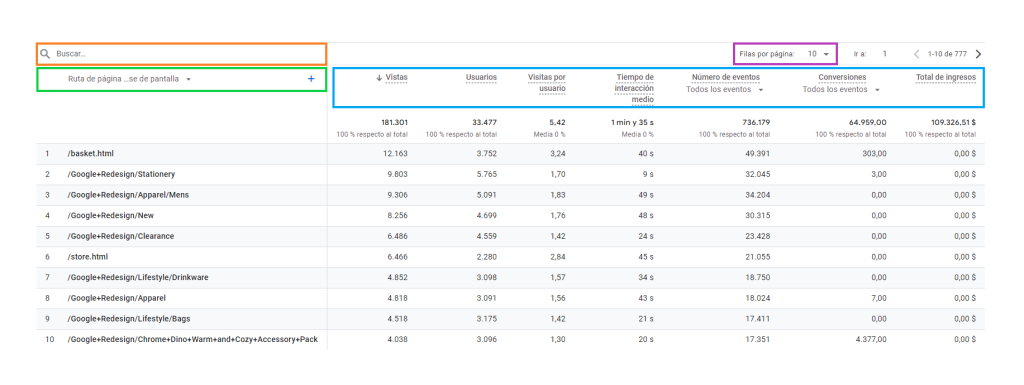Select the /basket.html row
Image resolution: width=1024 pixels, height=385 pixels.
(510, 154)
